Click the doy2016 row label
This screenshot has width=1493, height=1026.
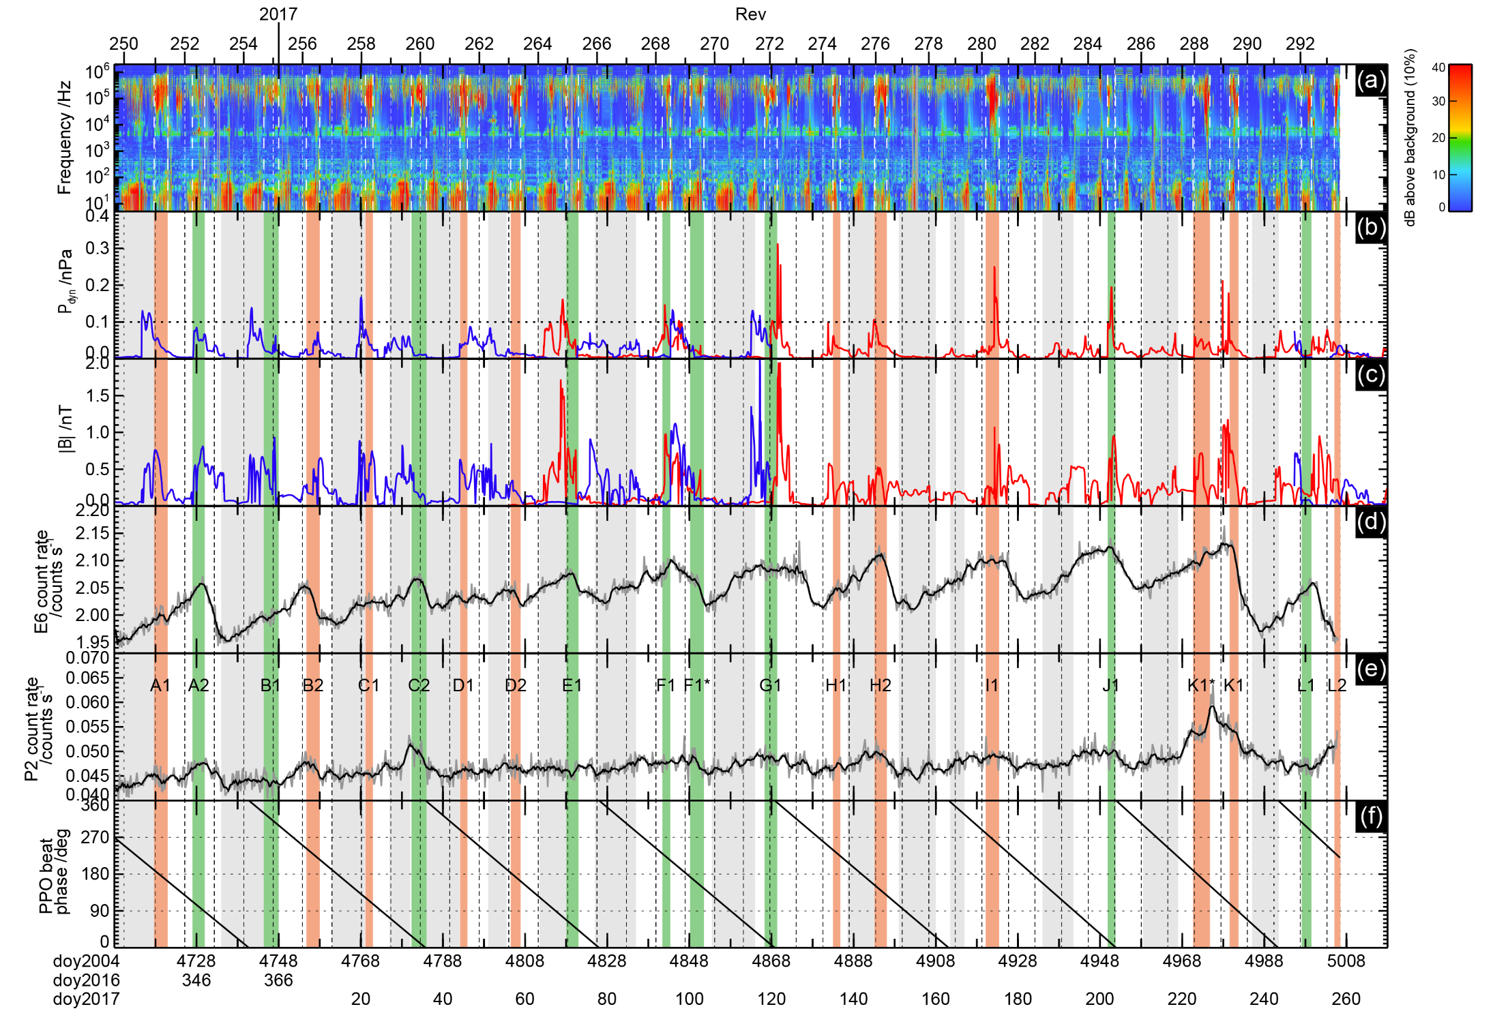click(86, 980)
